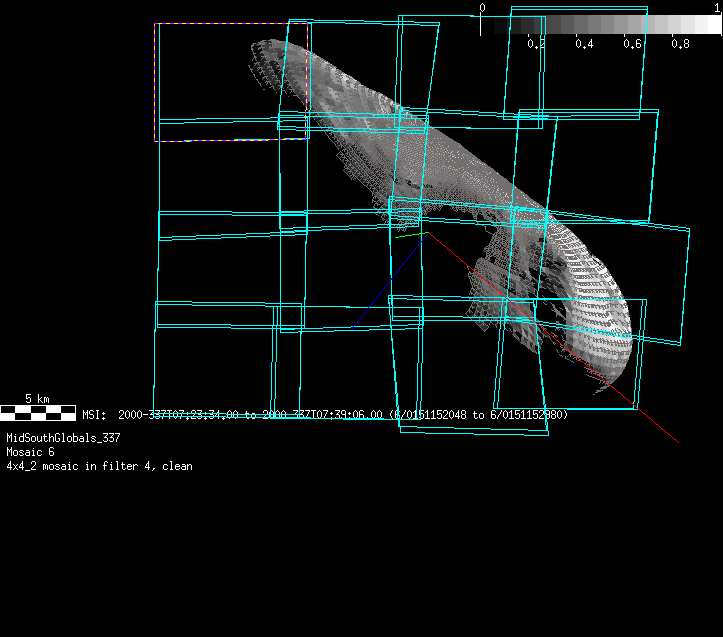Click the asteroid's upper-left tip

point(262,46)
